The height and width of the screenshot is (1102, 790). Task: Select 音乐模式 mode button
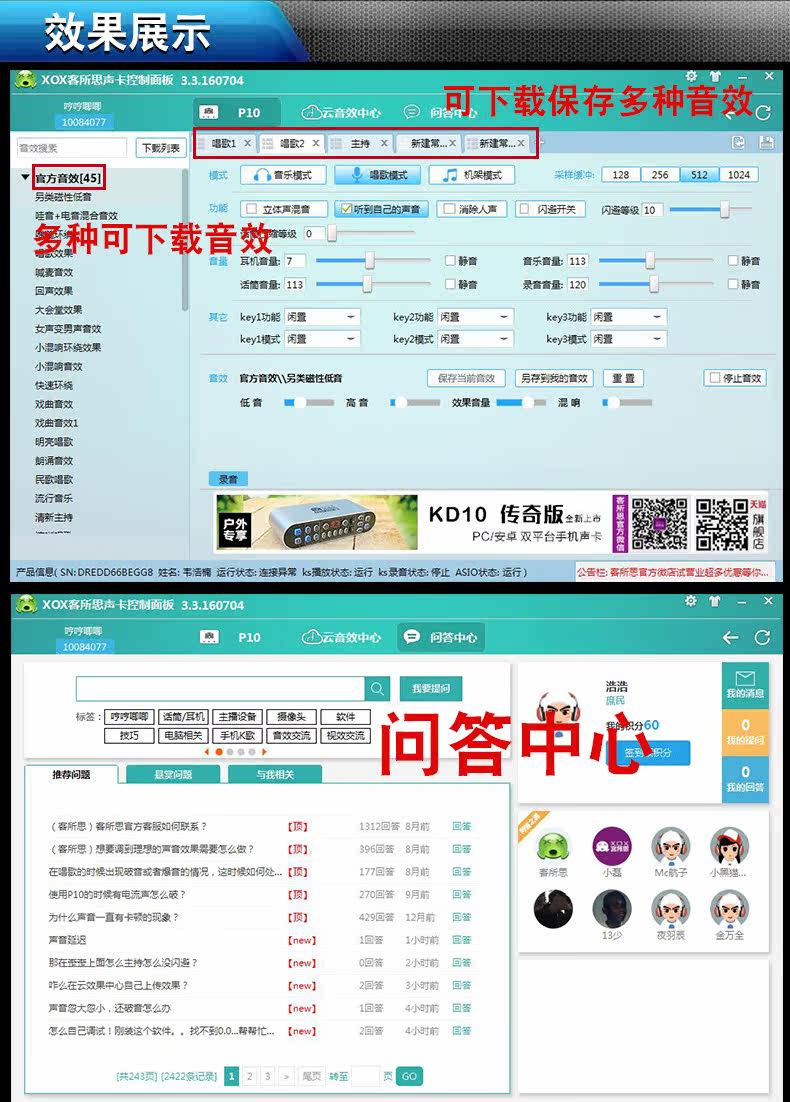point(283,175)
